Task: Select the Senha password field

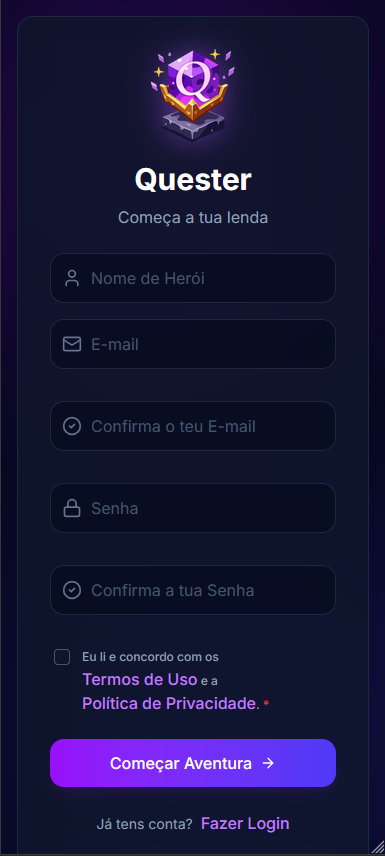Action: coord(193,508)
